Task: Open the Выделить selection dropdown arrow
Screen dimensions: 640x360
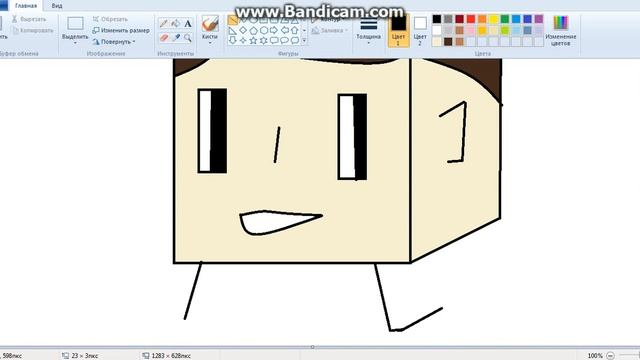Action: pyautogui.click(x=75, y=42)
